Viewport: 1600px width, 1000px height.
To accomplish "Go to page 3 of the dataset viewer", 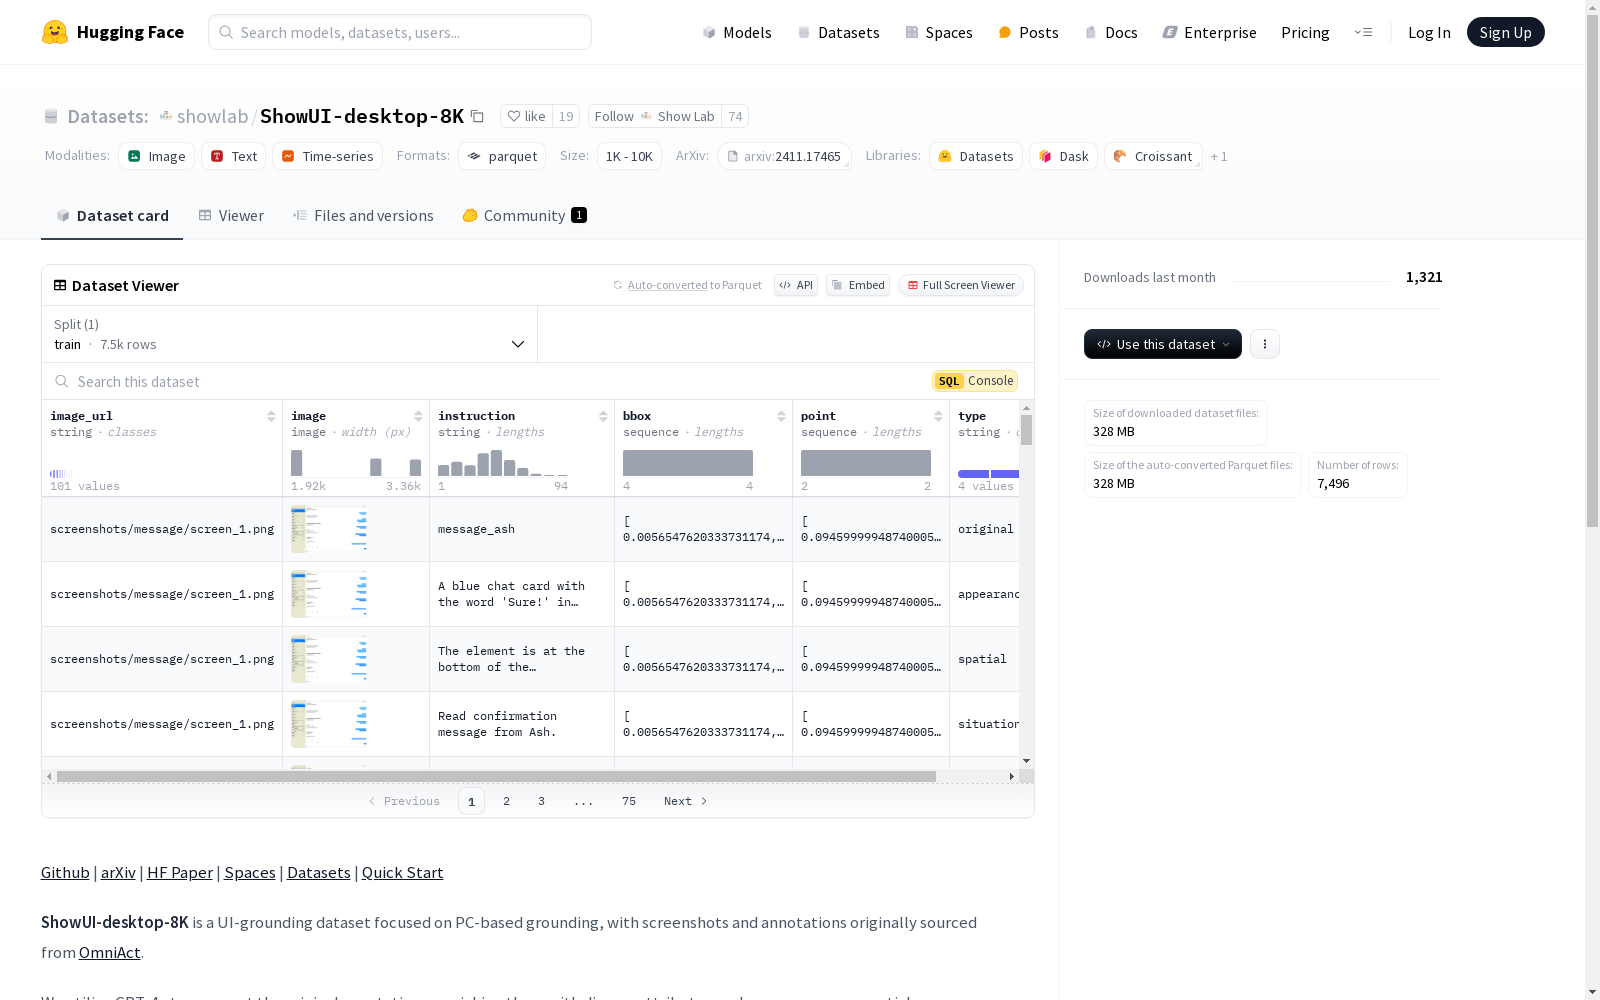I will point(542,801).
